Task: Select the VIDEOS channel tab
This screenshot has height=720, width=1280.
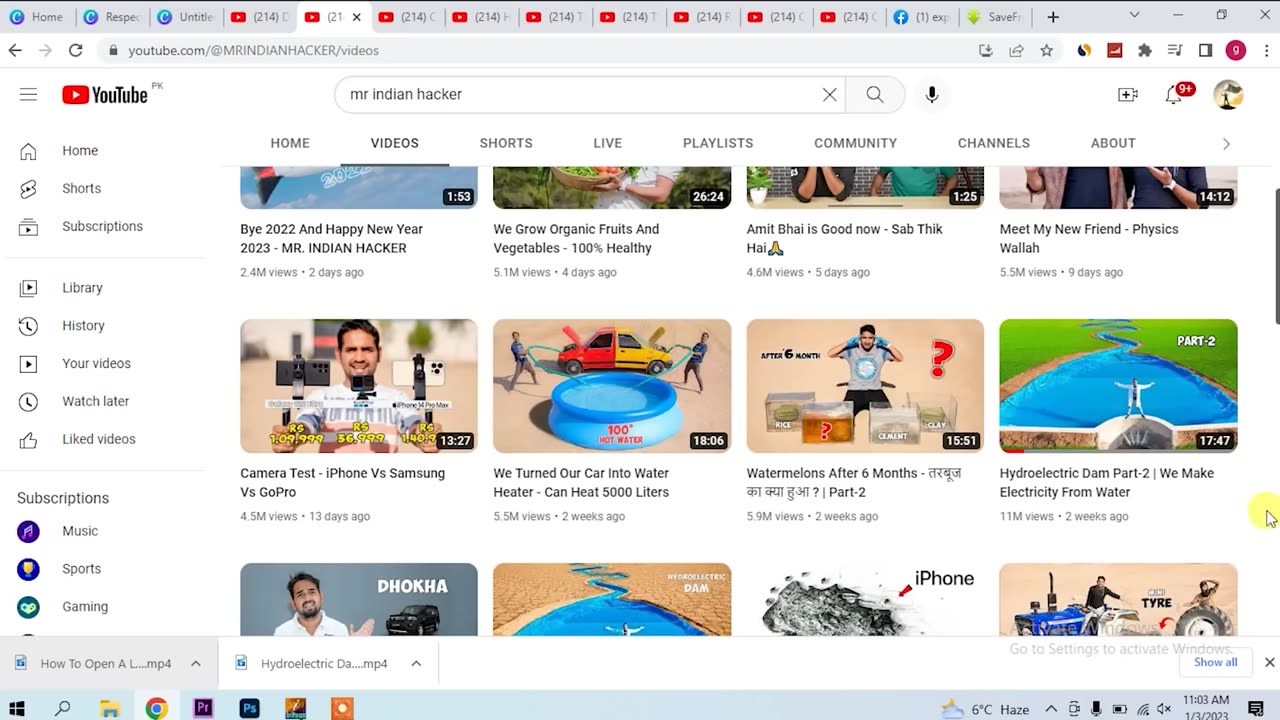Action: (x=395, y=143)
